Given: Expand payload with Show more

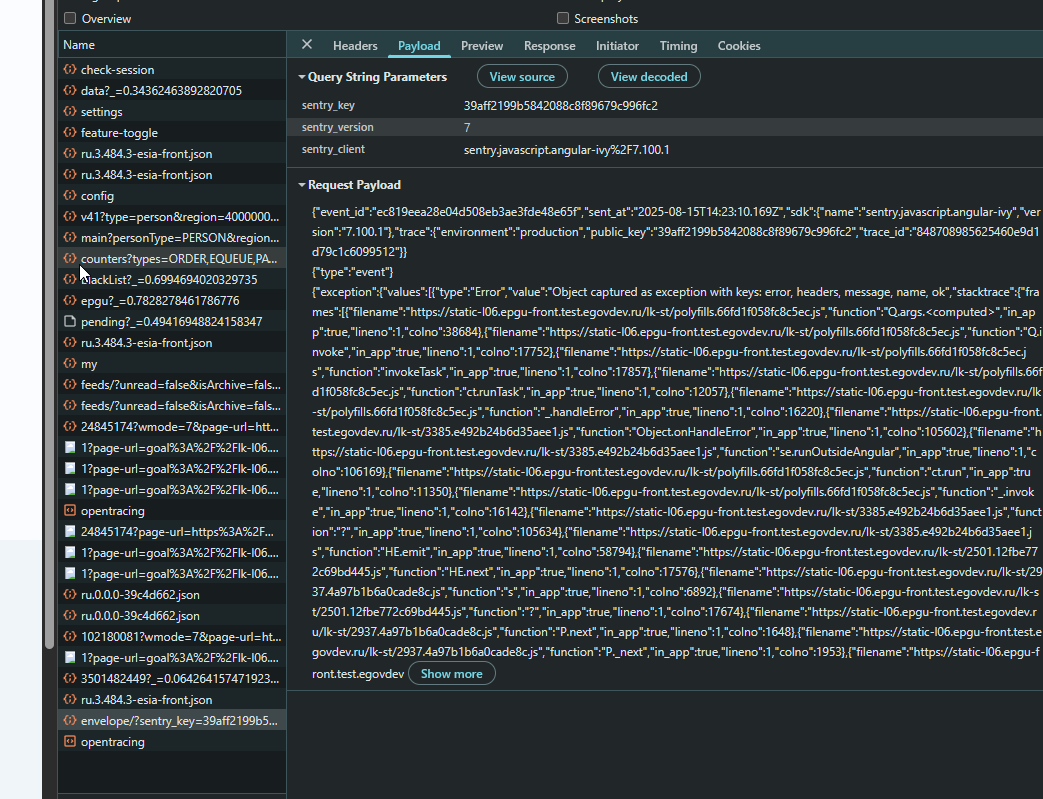Looking at the screenshot, I should (452, 673).
